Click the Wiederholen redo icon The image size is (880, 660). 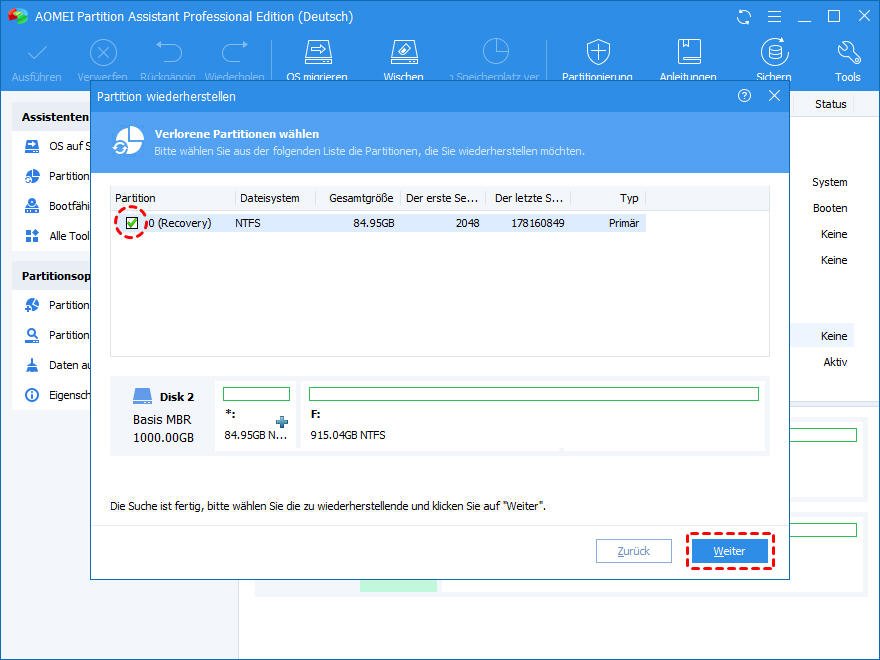pos(235,53)
